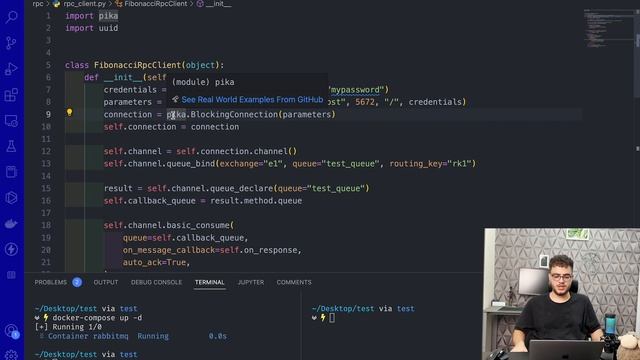
Task: Focus the right terminal prompt cursor
Action: tap(332, 318)
